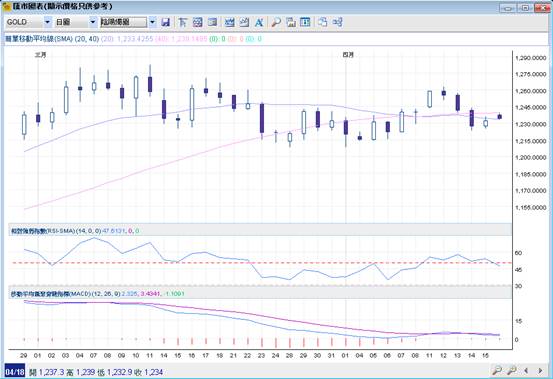The width and height of the screenshot is (553, 379).
Task: Zoom out using the second bottom-right magnifier
Action: pos(511,371)
